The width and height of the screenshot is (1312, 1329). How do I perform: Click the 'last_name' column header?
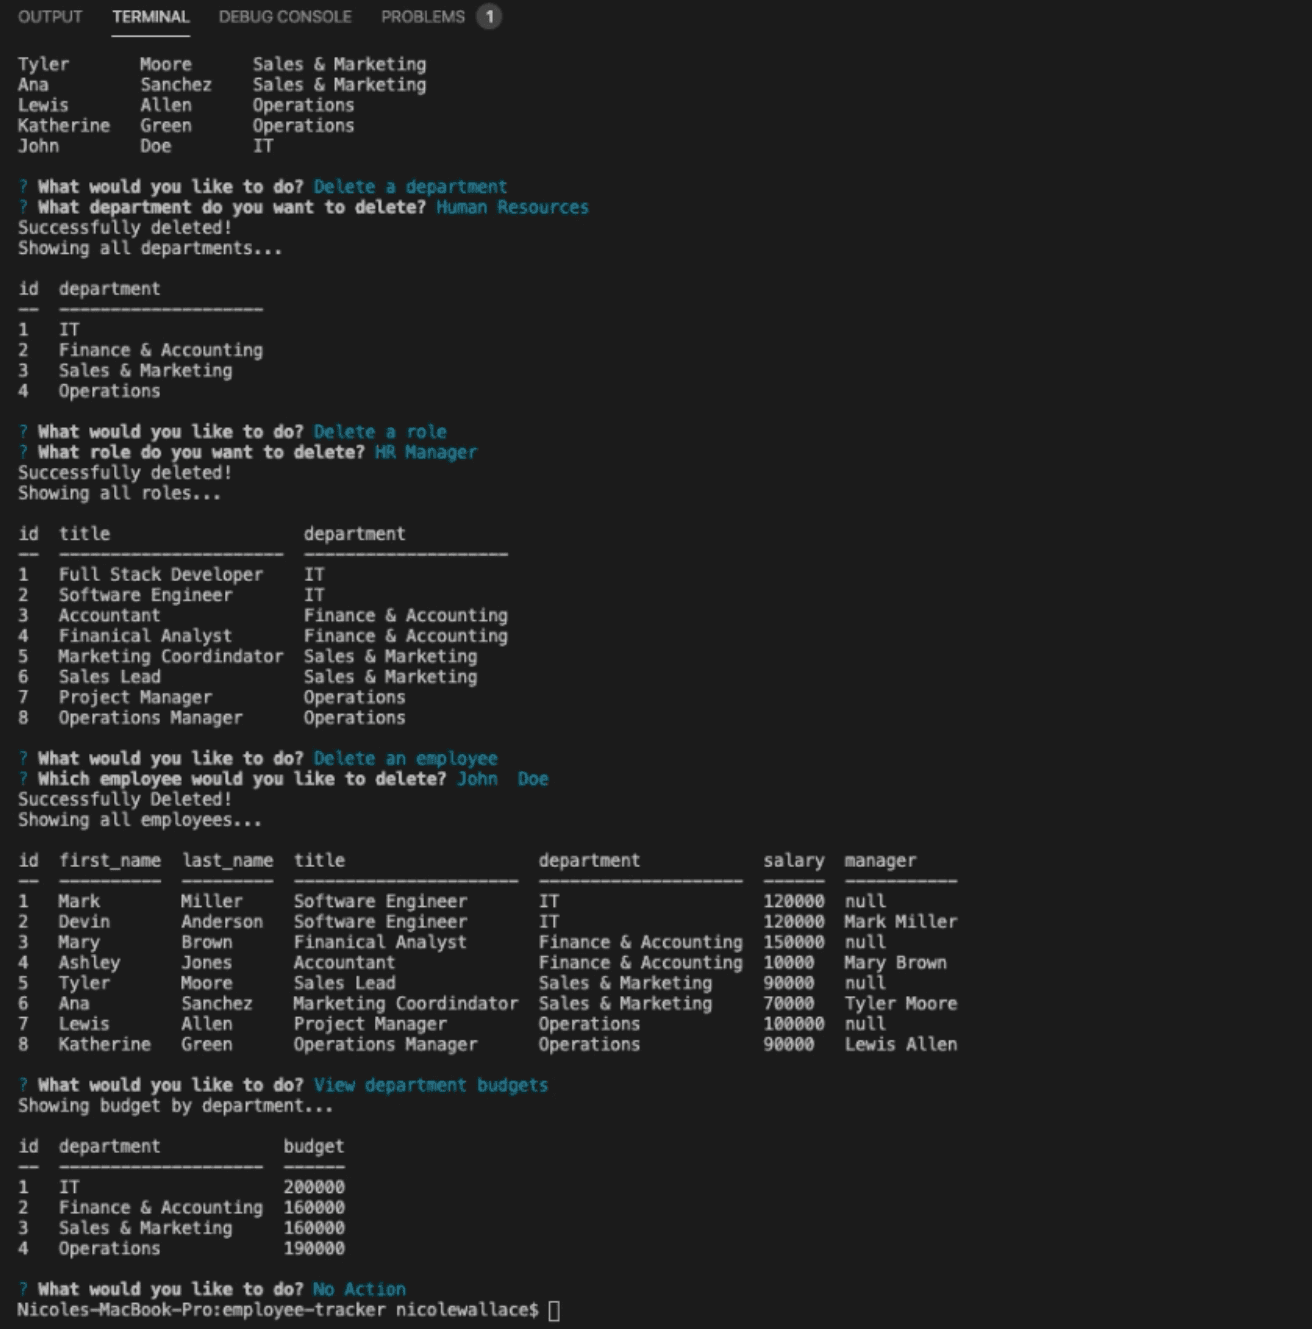[227, 861]
